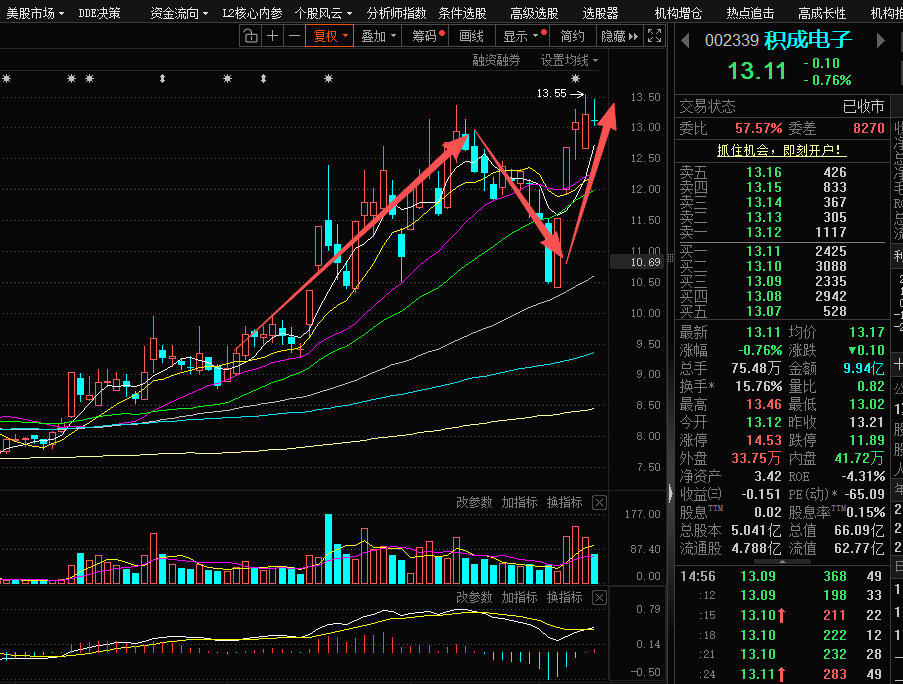Click 金额 value 9.94亿

coord(864,368)
